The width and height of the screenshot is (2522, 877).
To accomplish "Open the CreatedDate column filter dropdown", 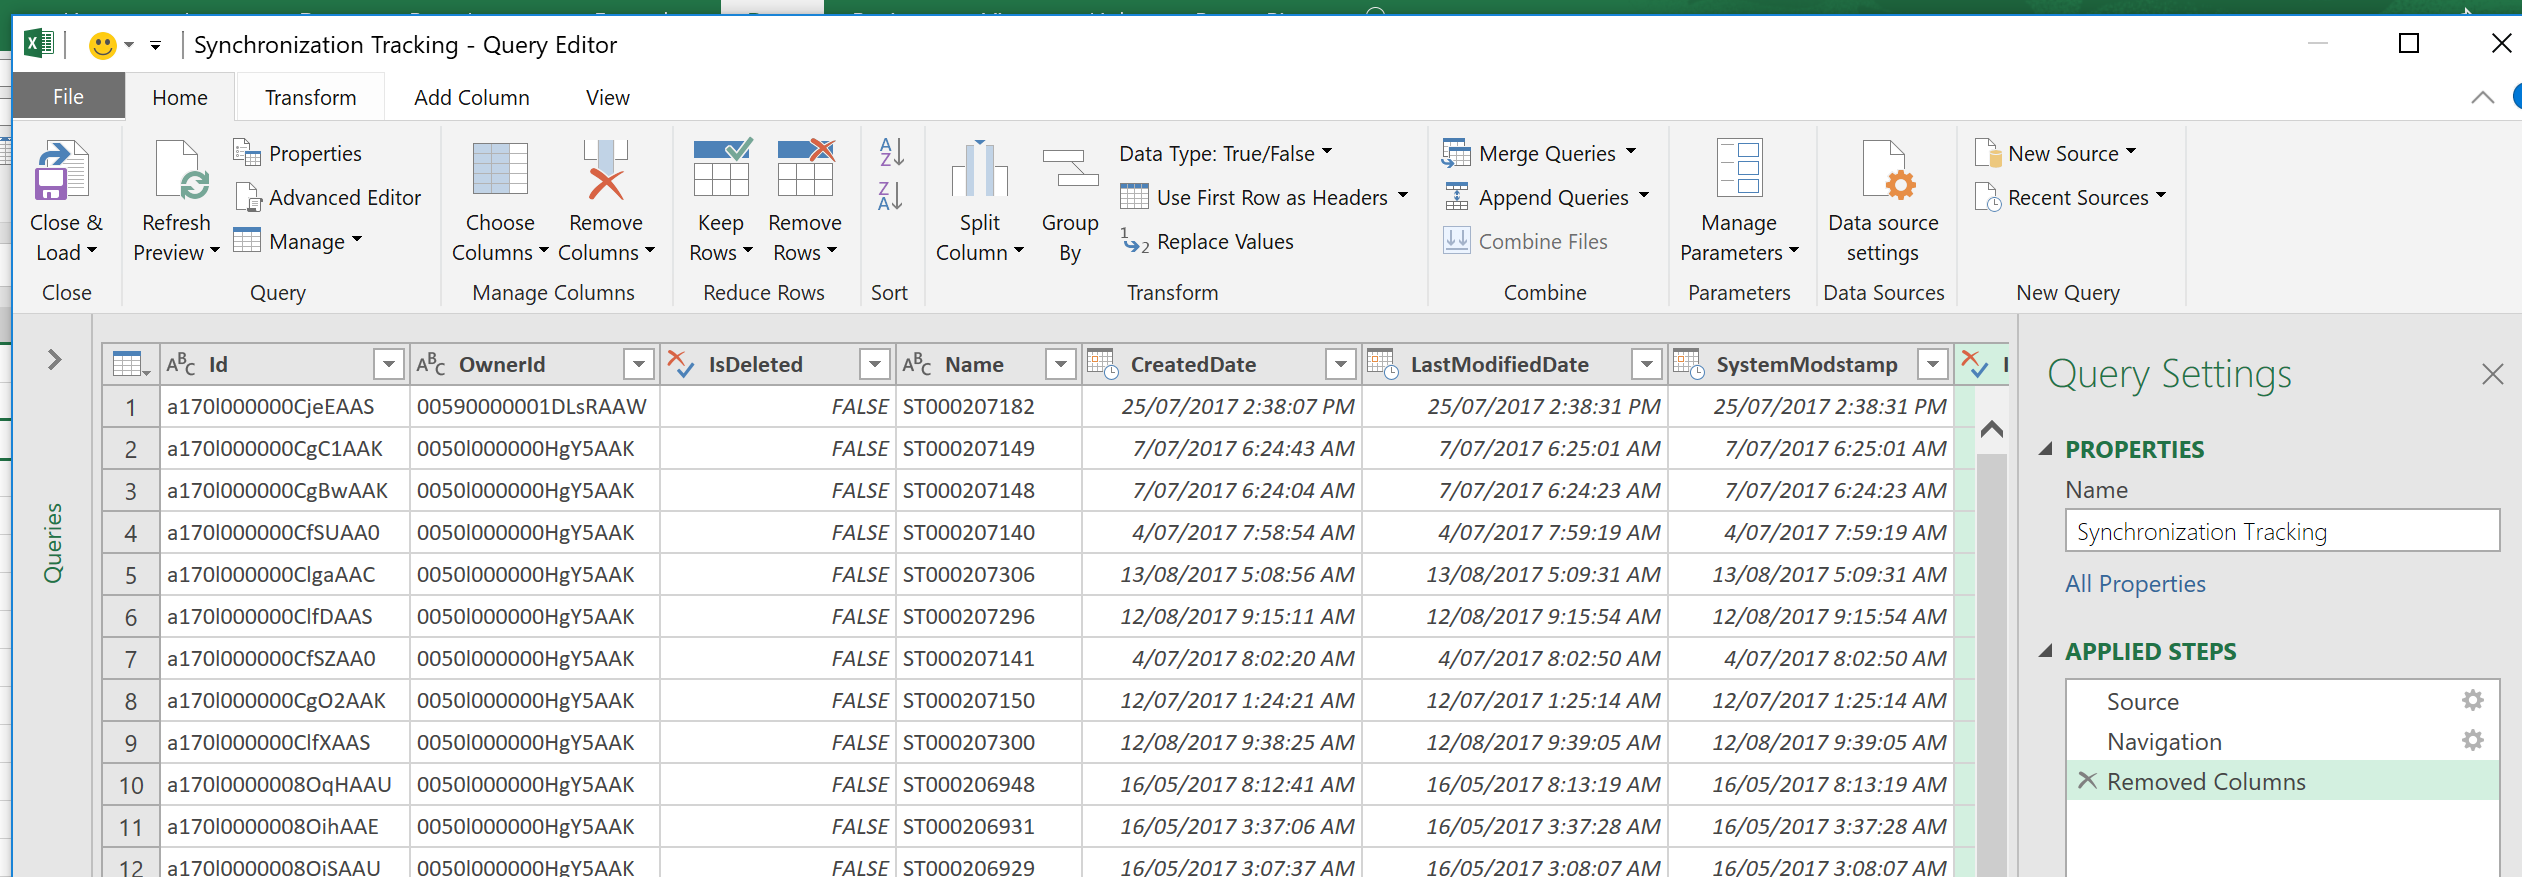I will pyautogui.click(x=1340, y=365).
